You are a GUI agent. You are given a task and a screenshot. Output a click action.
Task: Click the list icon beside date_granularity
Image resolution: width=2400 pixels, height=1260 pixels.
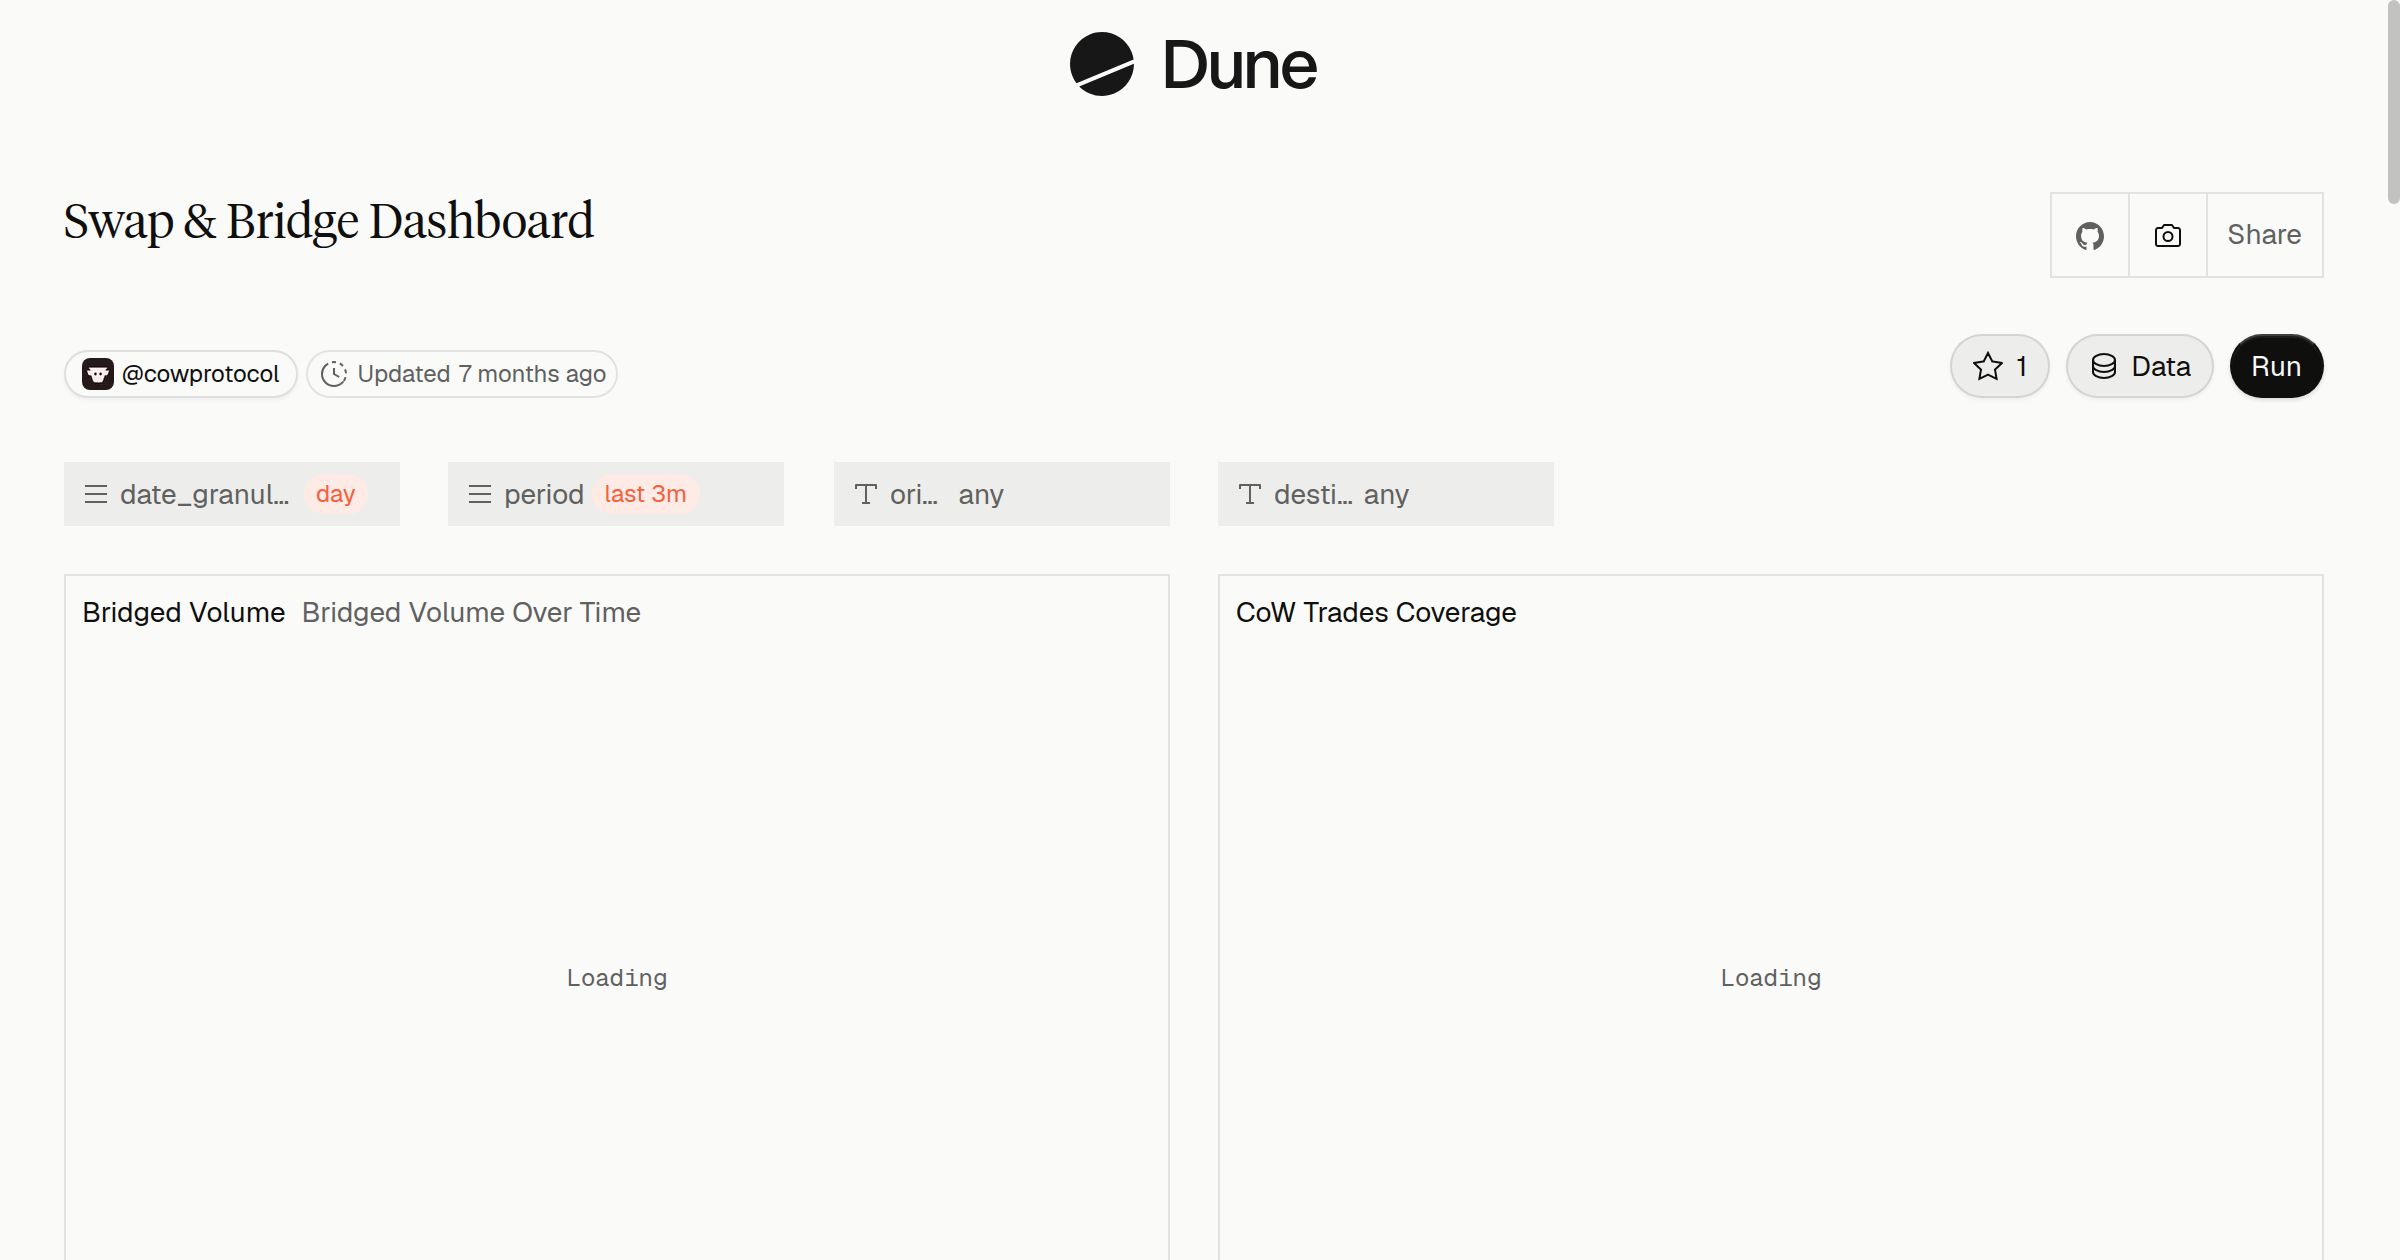click(x=96, y=494)
